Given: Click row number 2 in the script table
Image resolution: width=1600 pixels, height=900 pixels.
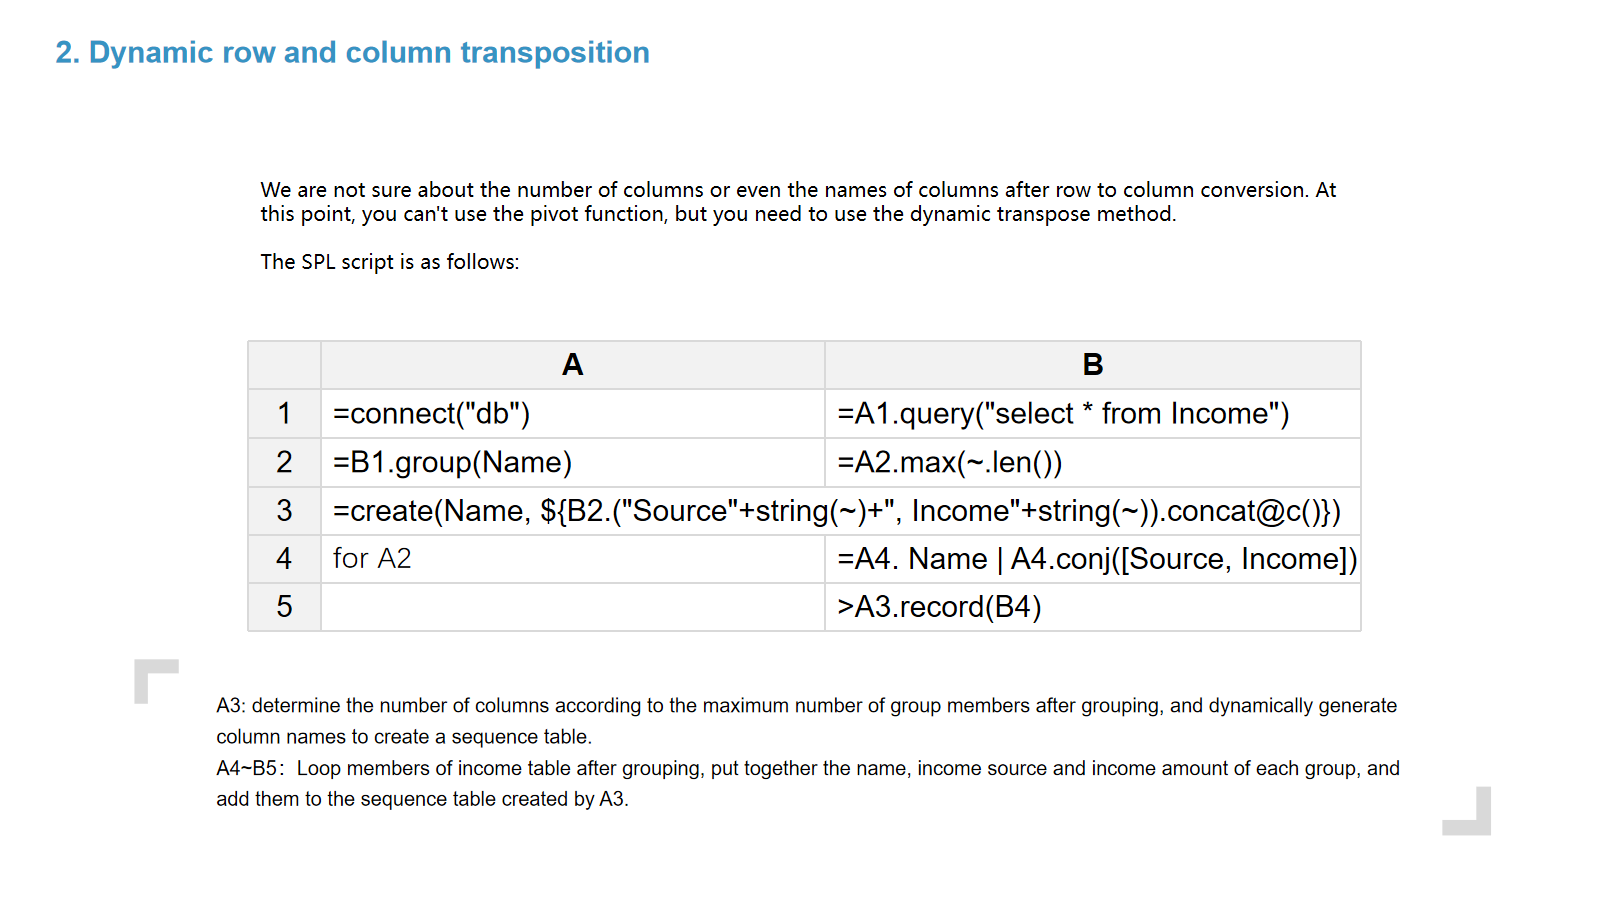Looking at the screenshot, I should coord(284,462).
